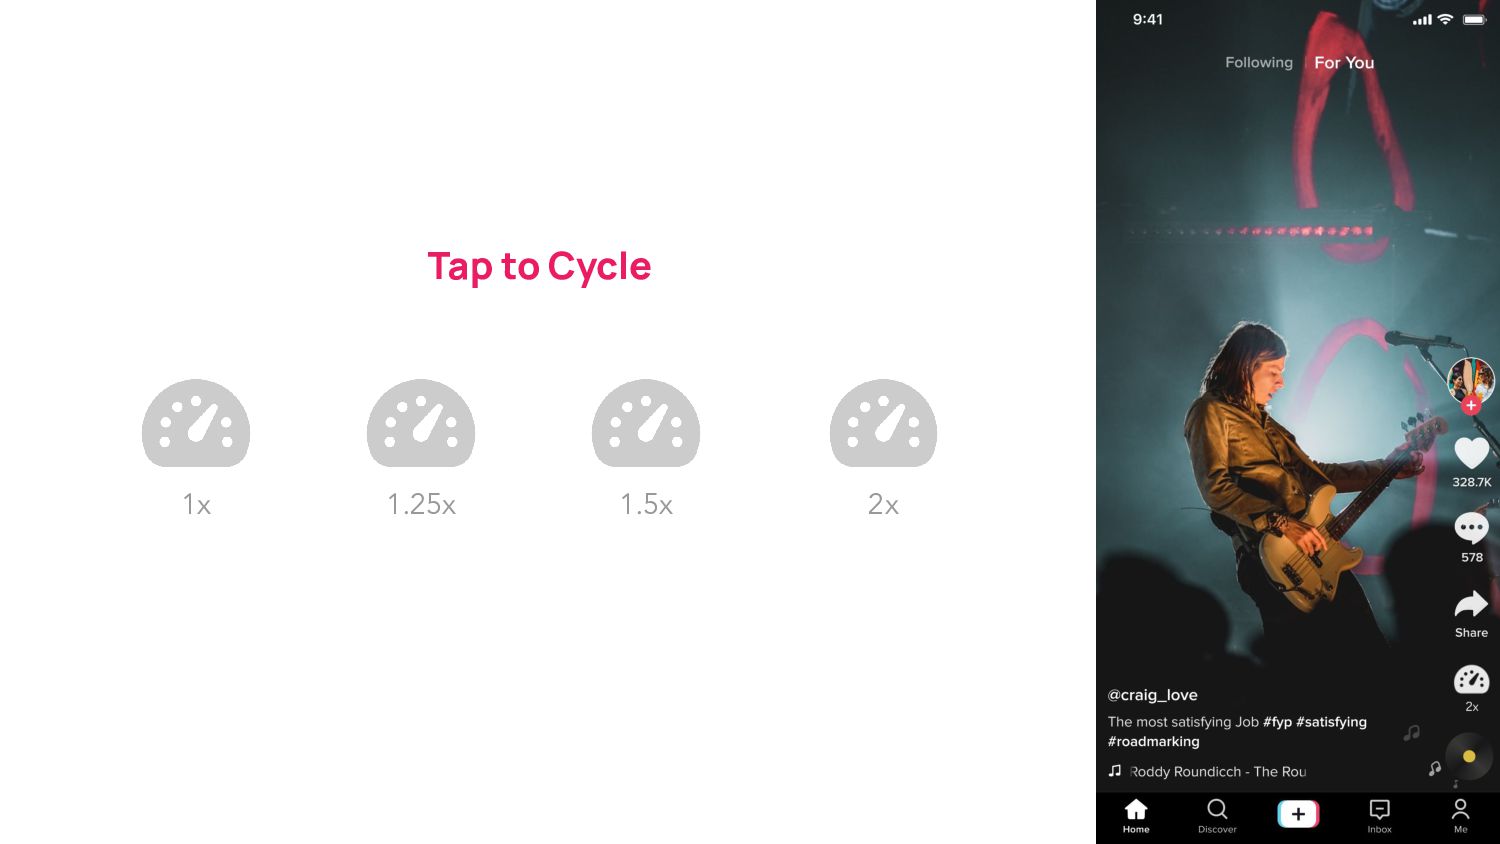
Task: Open the creator's profile avatar
Action: pos(1471,380)
